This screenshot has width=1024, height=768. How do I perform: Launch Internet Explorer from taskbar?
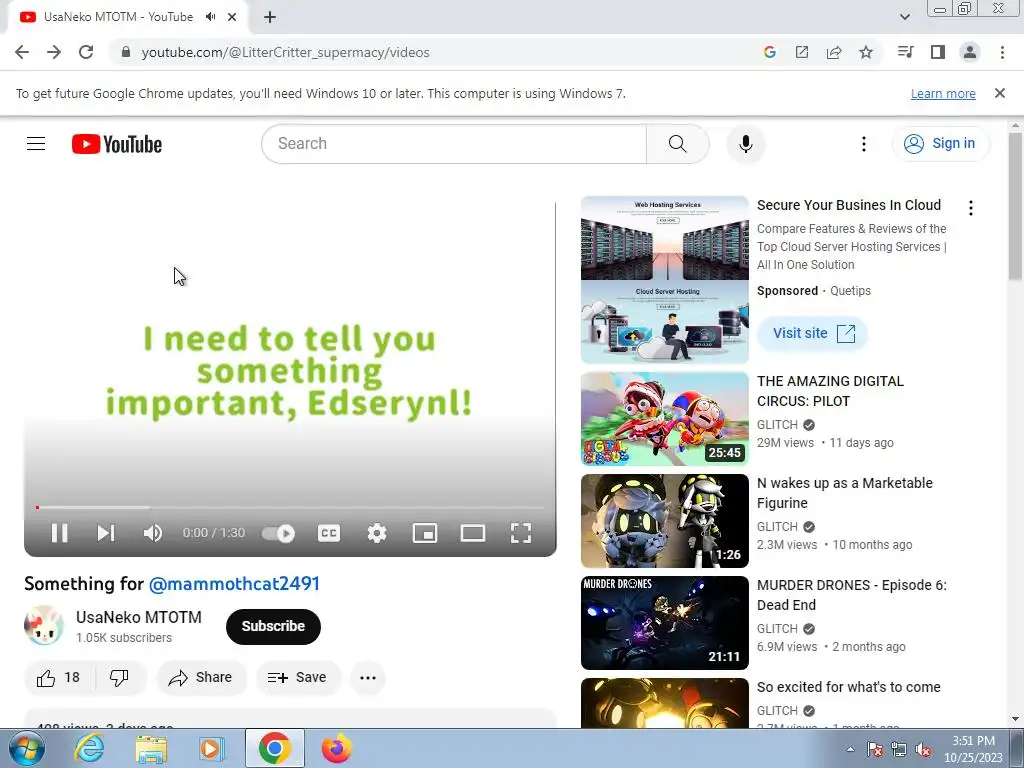point(89,748)
